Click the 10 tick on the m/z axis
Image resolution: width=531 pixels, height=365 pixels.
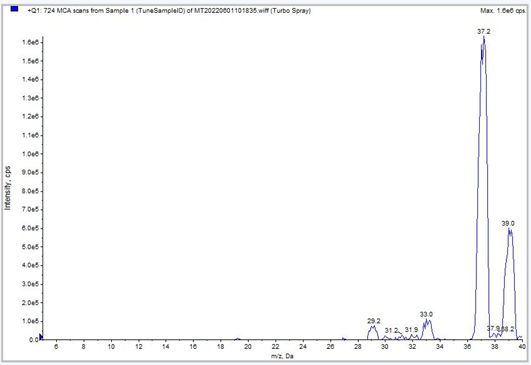click(x=111, y=346)
